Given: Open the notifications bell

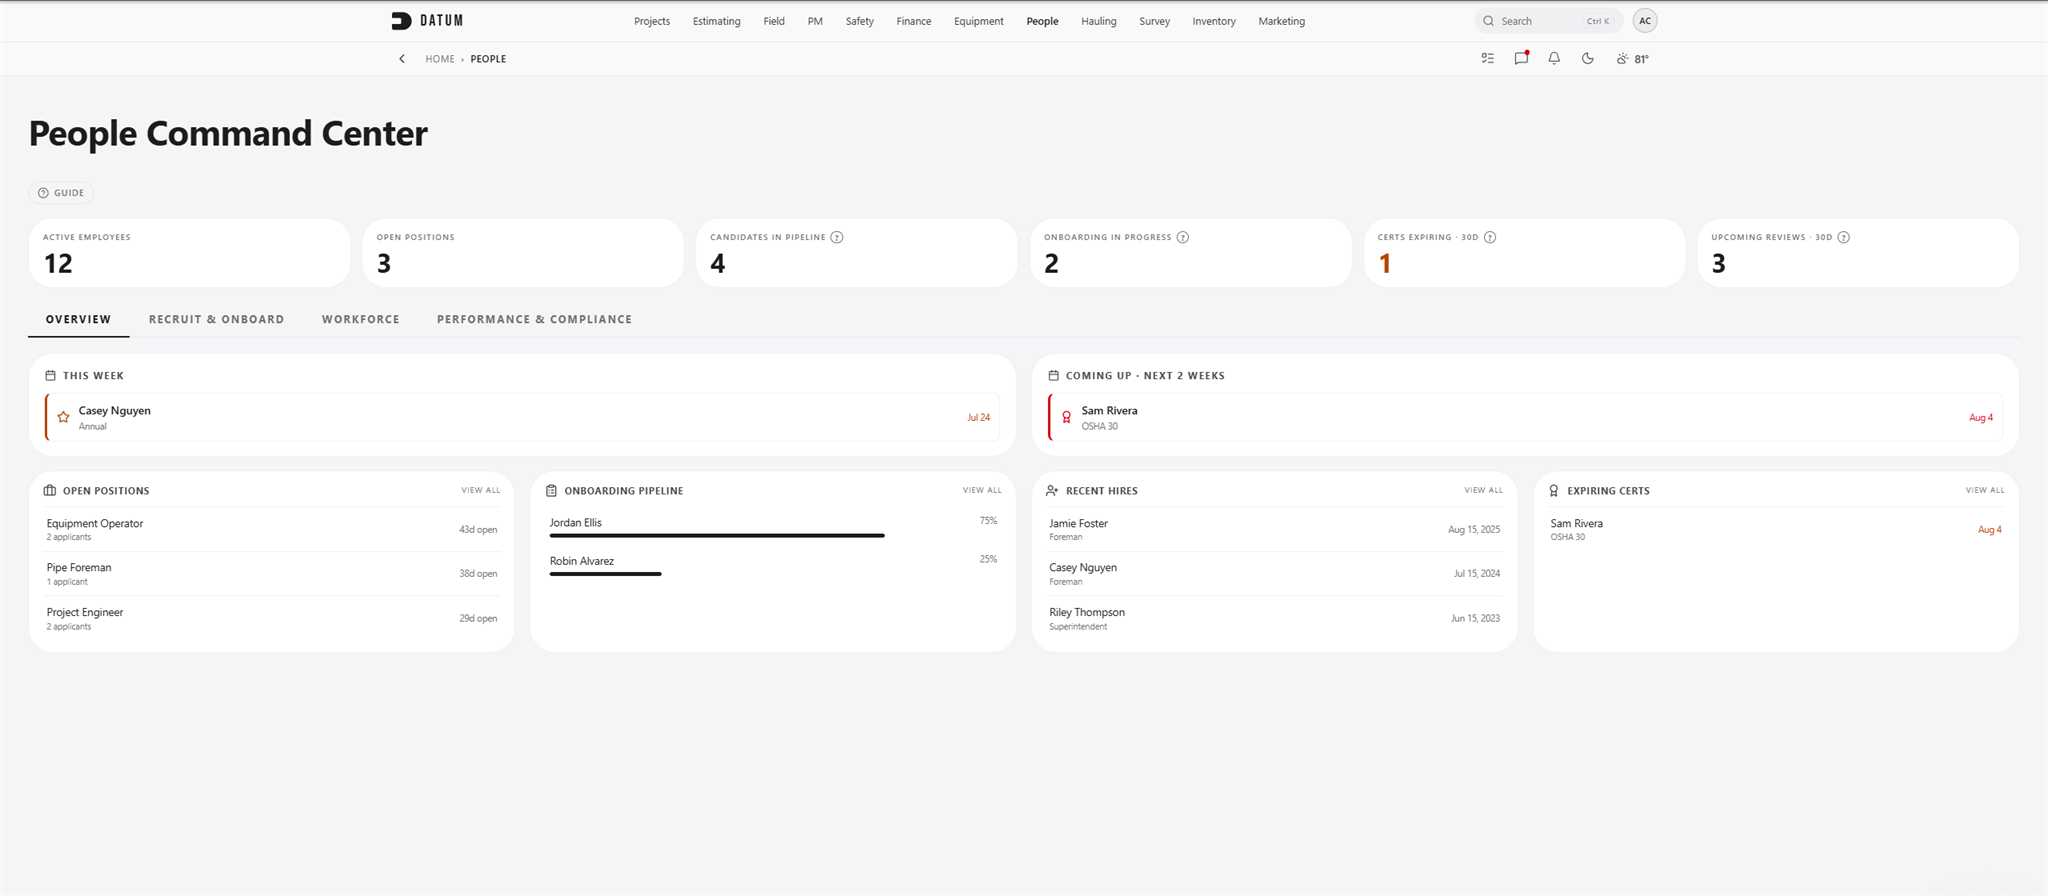Looking at the screenshot, I should (x=1554, y=59).
